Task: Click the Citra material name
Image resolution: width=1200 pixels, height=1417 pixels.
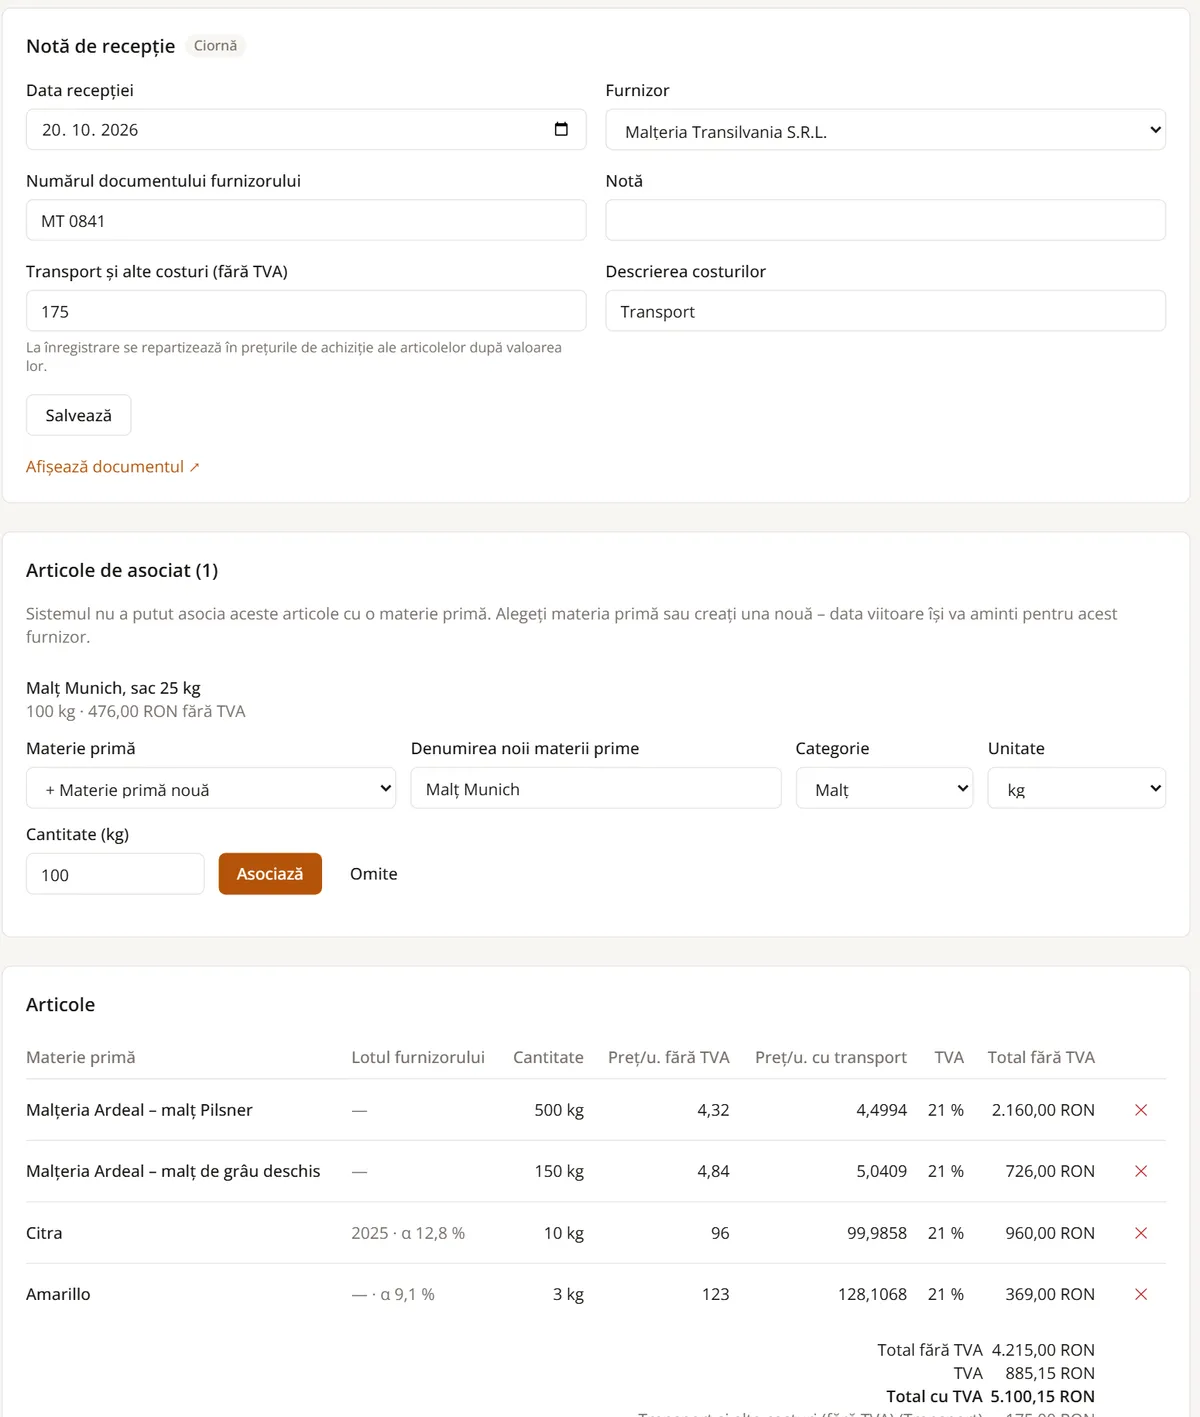Action: 44,1233
